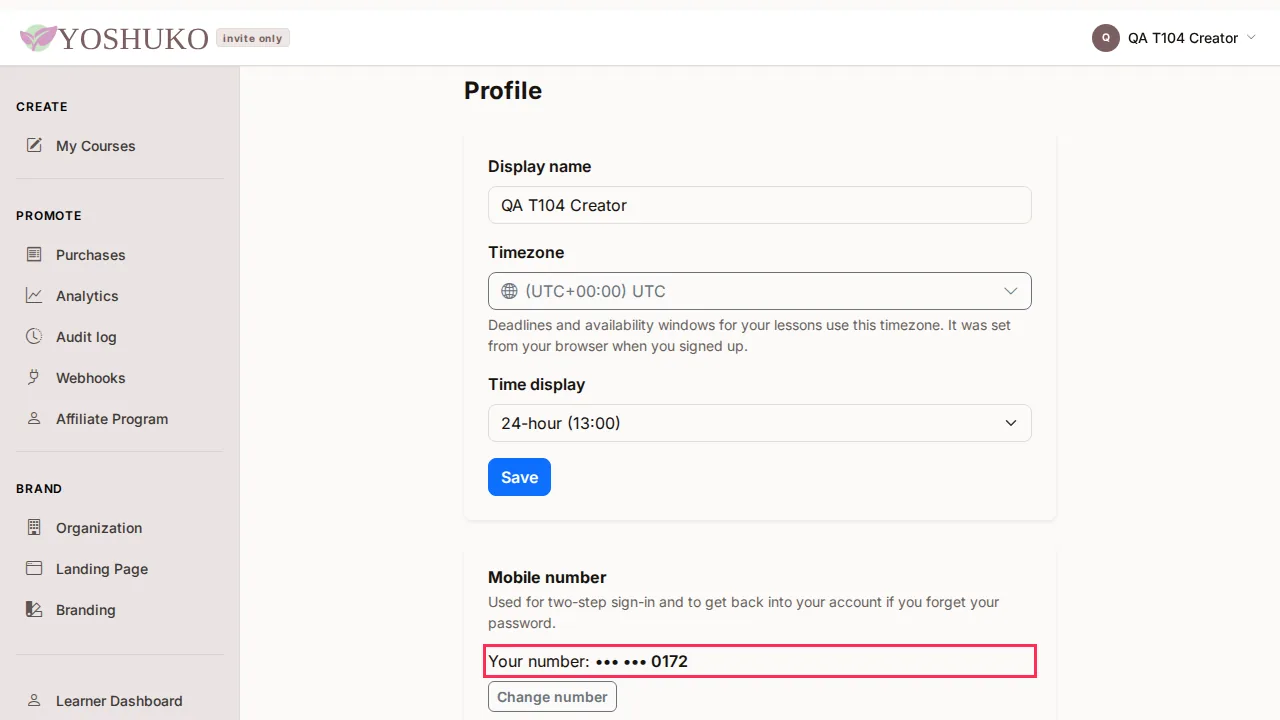Click the 'Deadlines and availability windows' help text

point(749,336)
